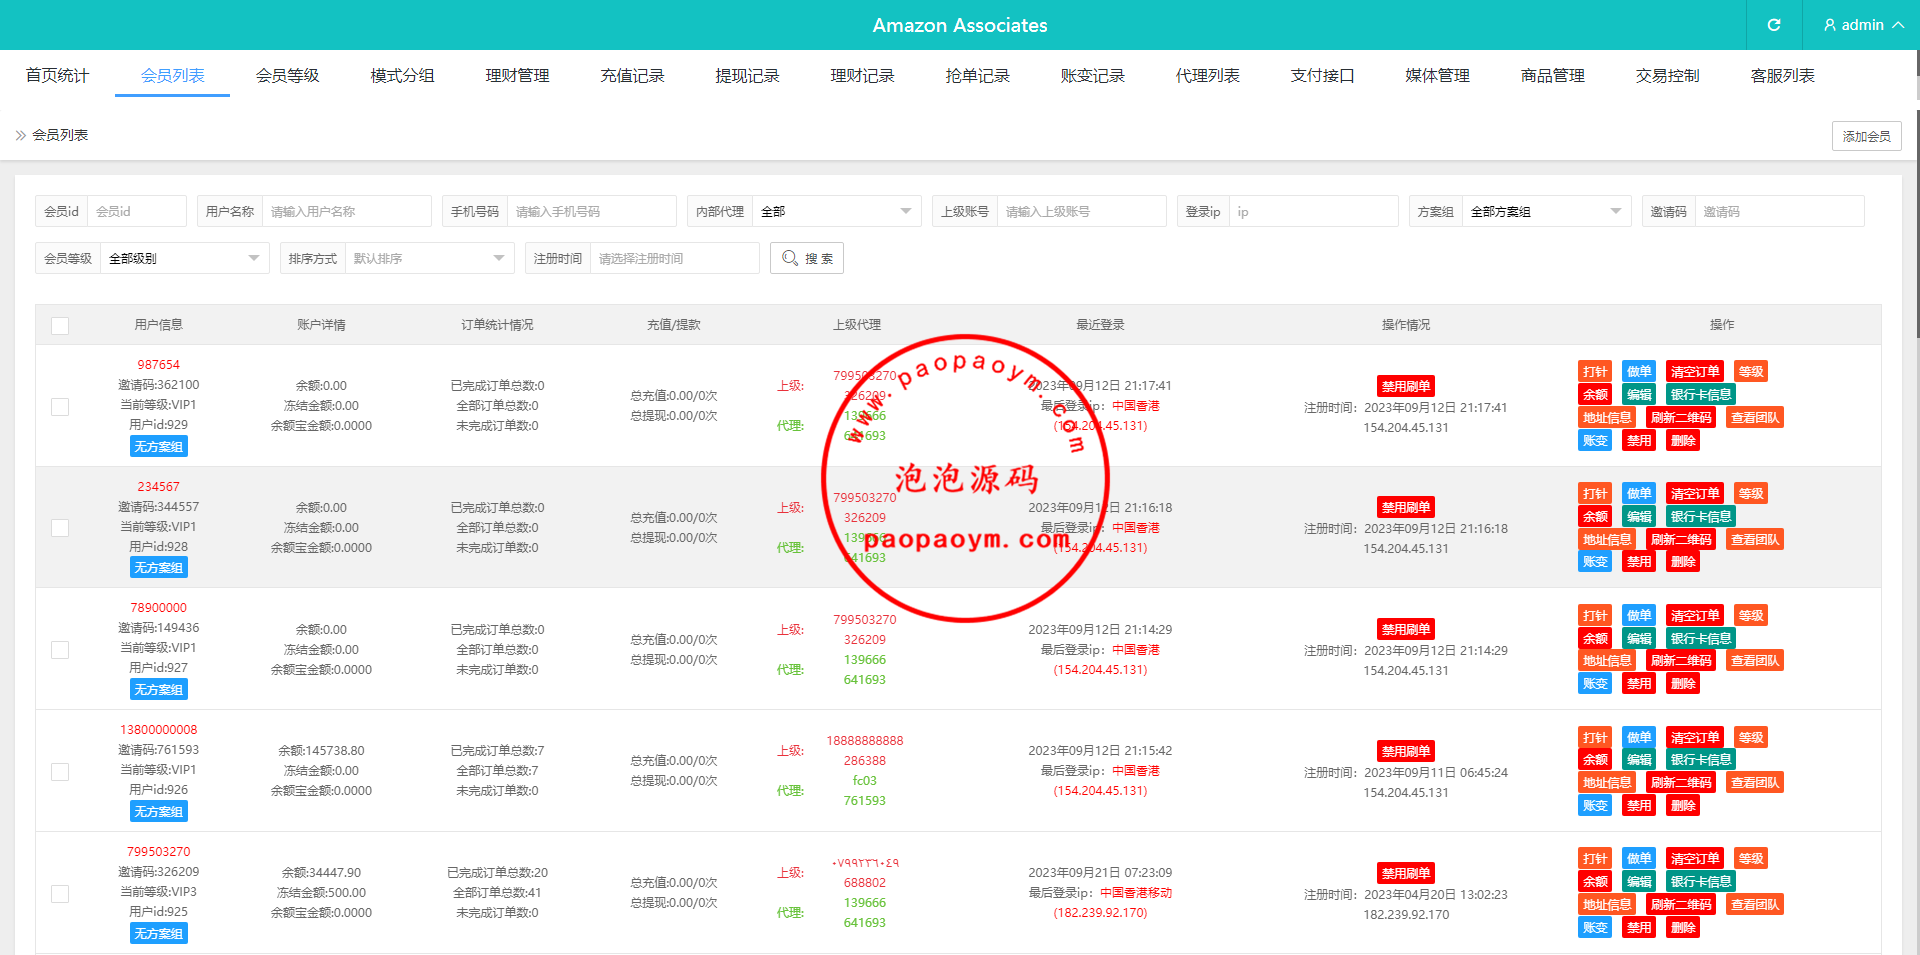Click 账变 for user 13800000008

tap(1595, 806)
